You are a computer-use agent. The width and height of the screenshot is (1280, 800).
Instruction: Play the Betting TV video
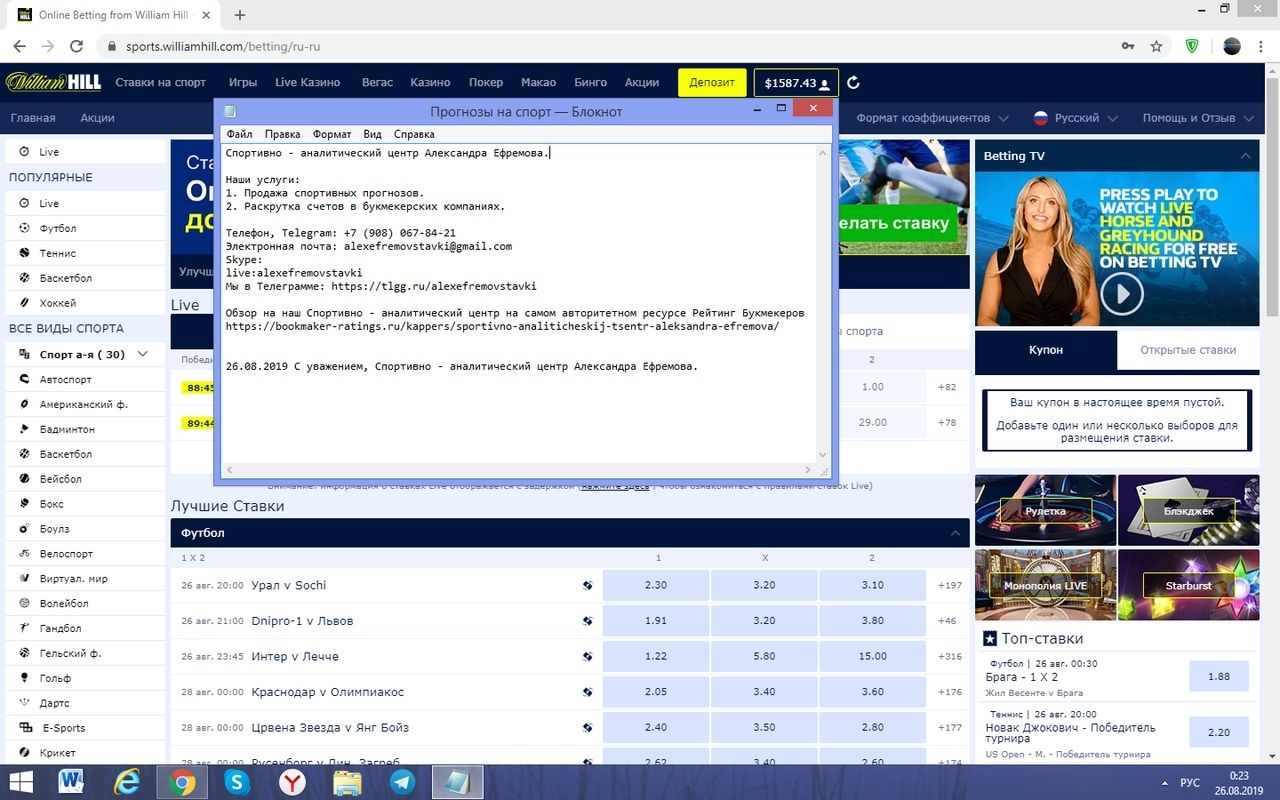[1121, 294]
